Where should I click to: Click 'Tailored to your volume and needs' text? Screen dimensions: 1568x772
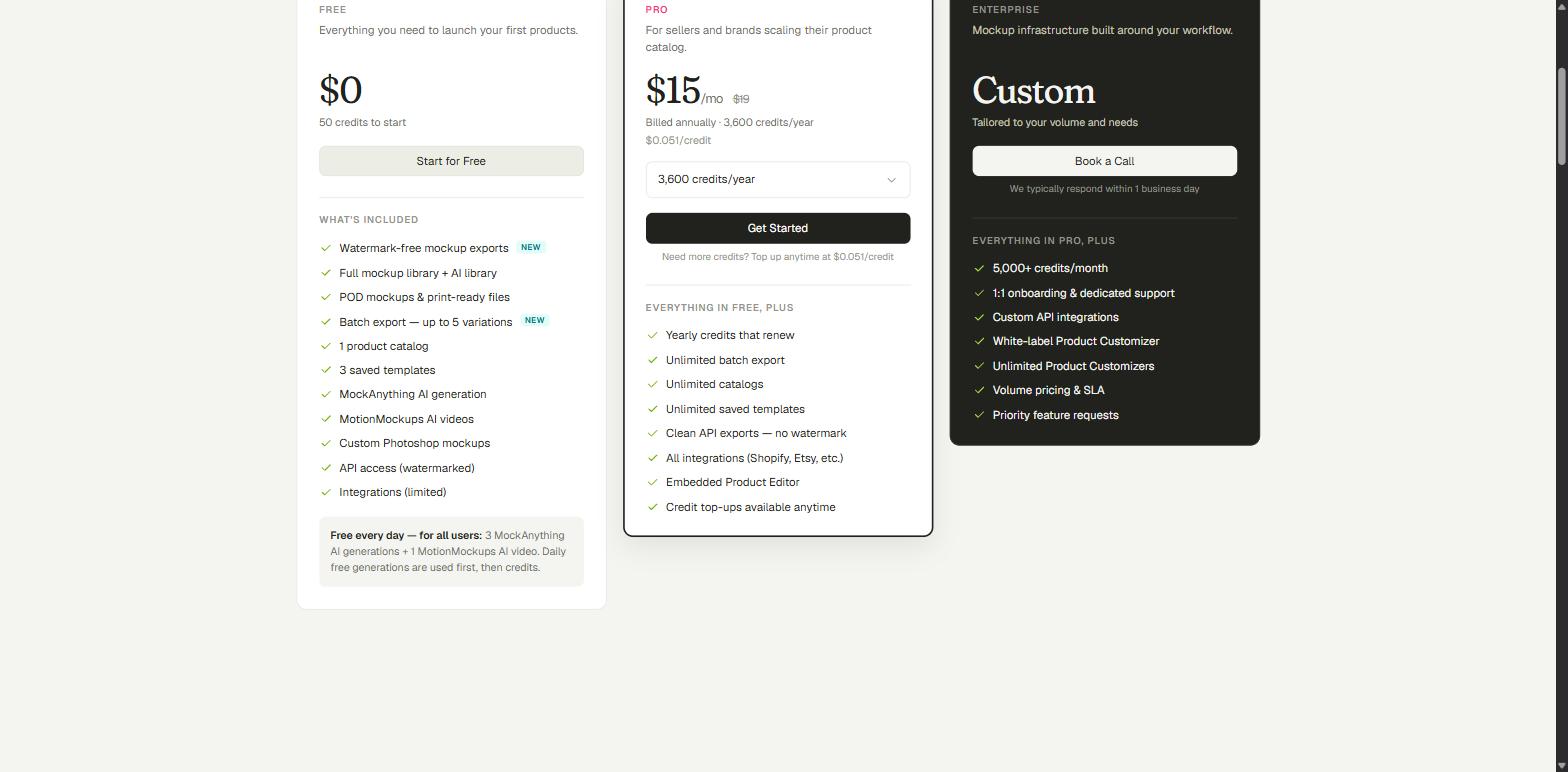pyautogui.click(x=1055, y=123)
